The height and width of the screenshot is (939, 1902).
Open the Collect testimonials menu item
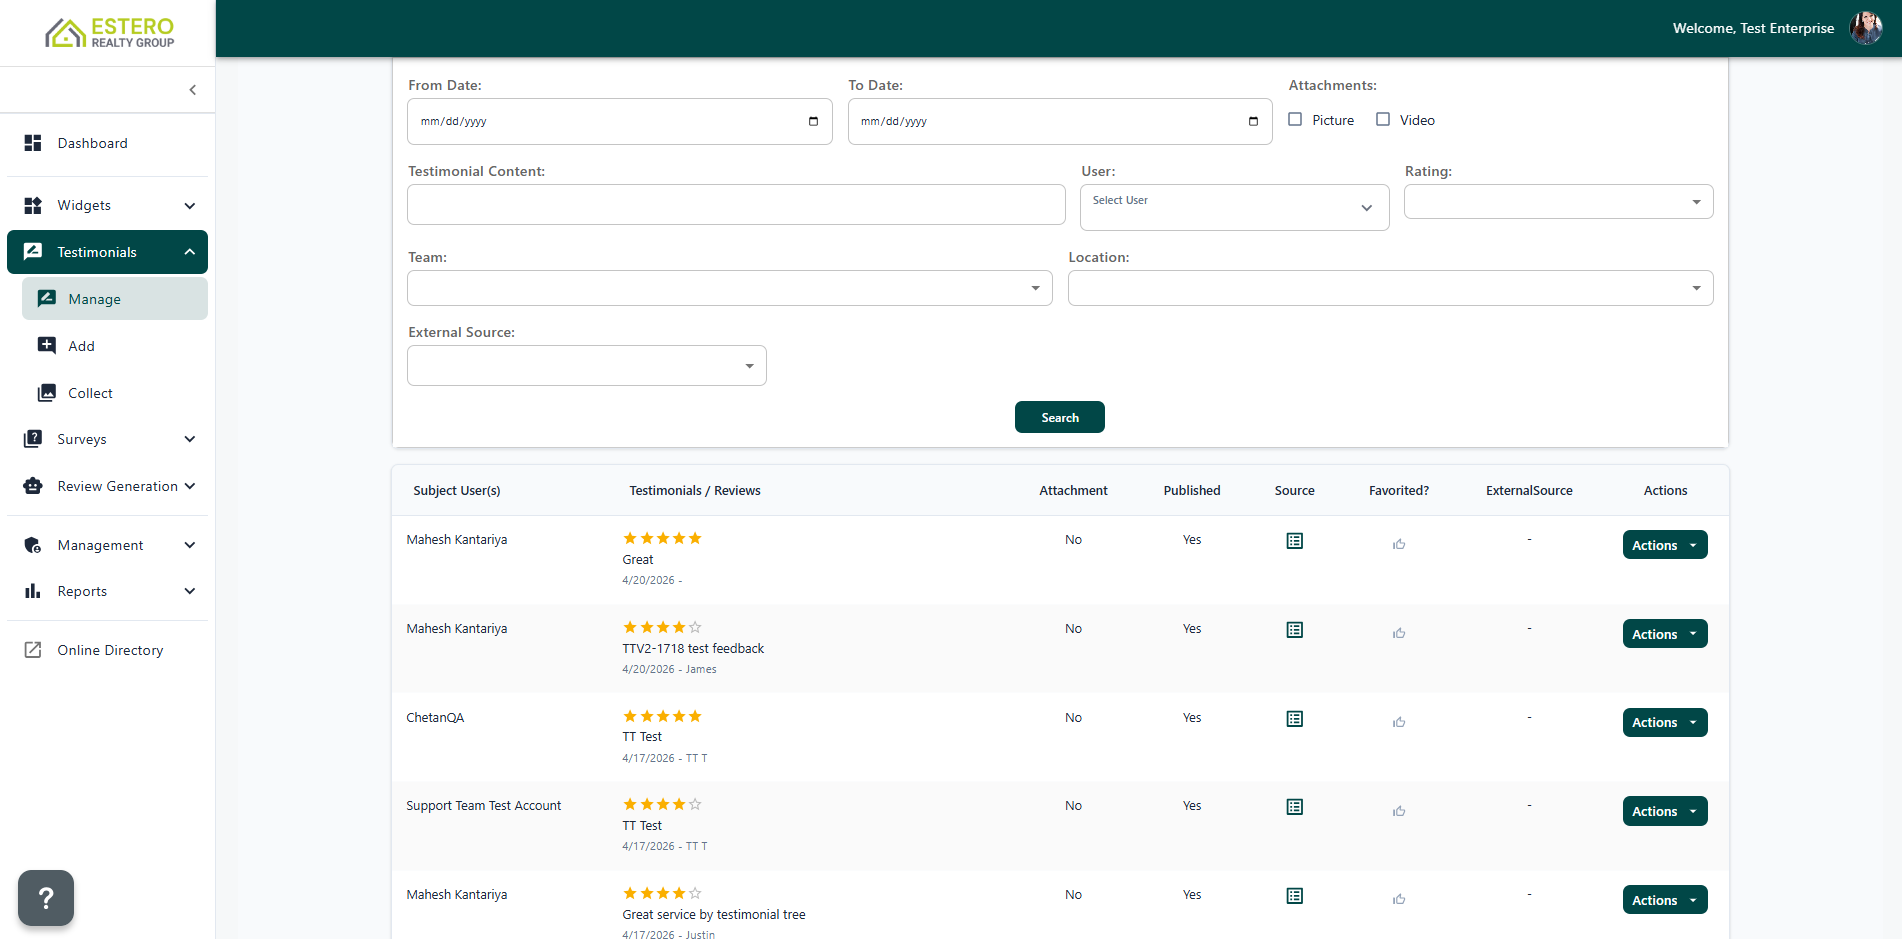click(x=90, y=393)
